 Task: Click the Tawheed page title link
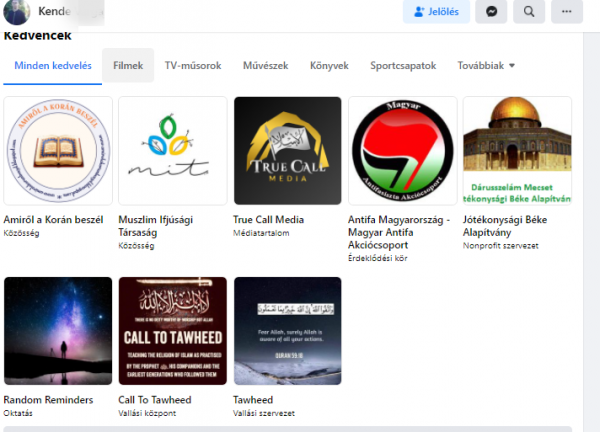click(x=253, y=400)
